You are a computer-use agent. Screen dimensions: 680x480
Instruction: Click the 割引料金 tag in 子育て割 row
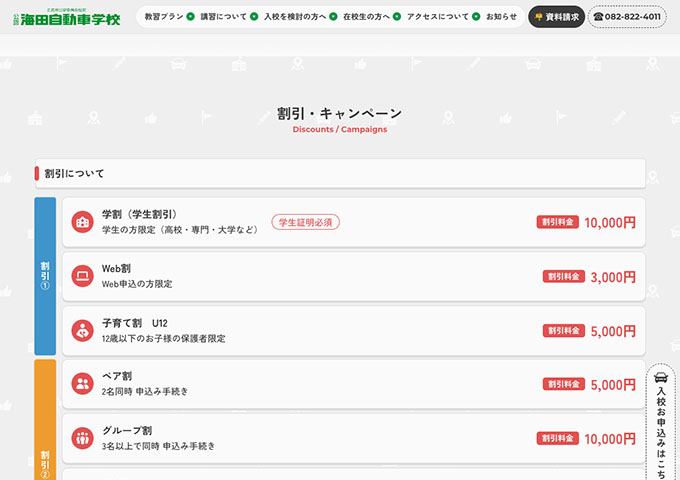coord(564,330)
